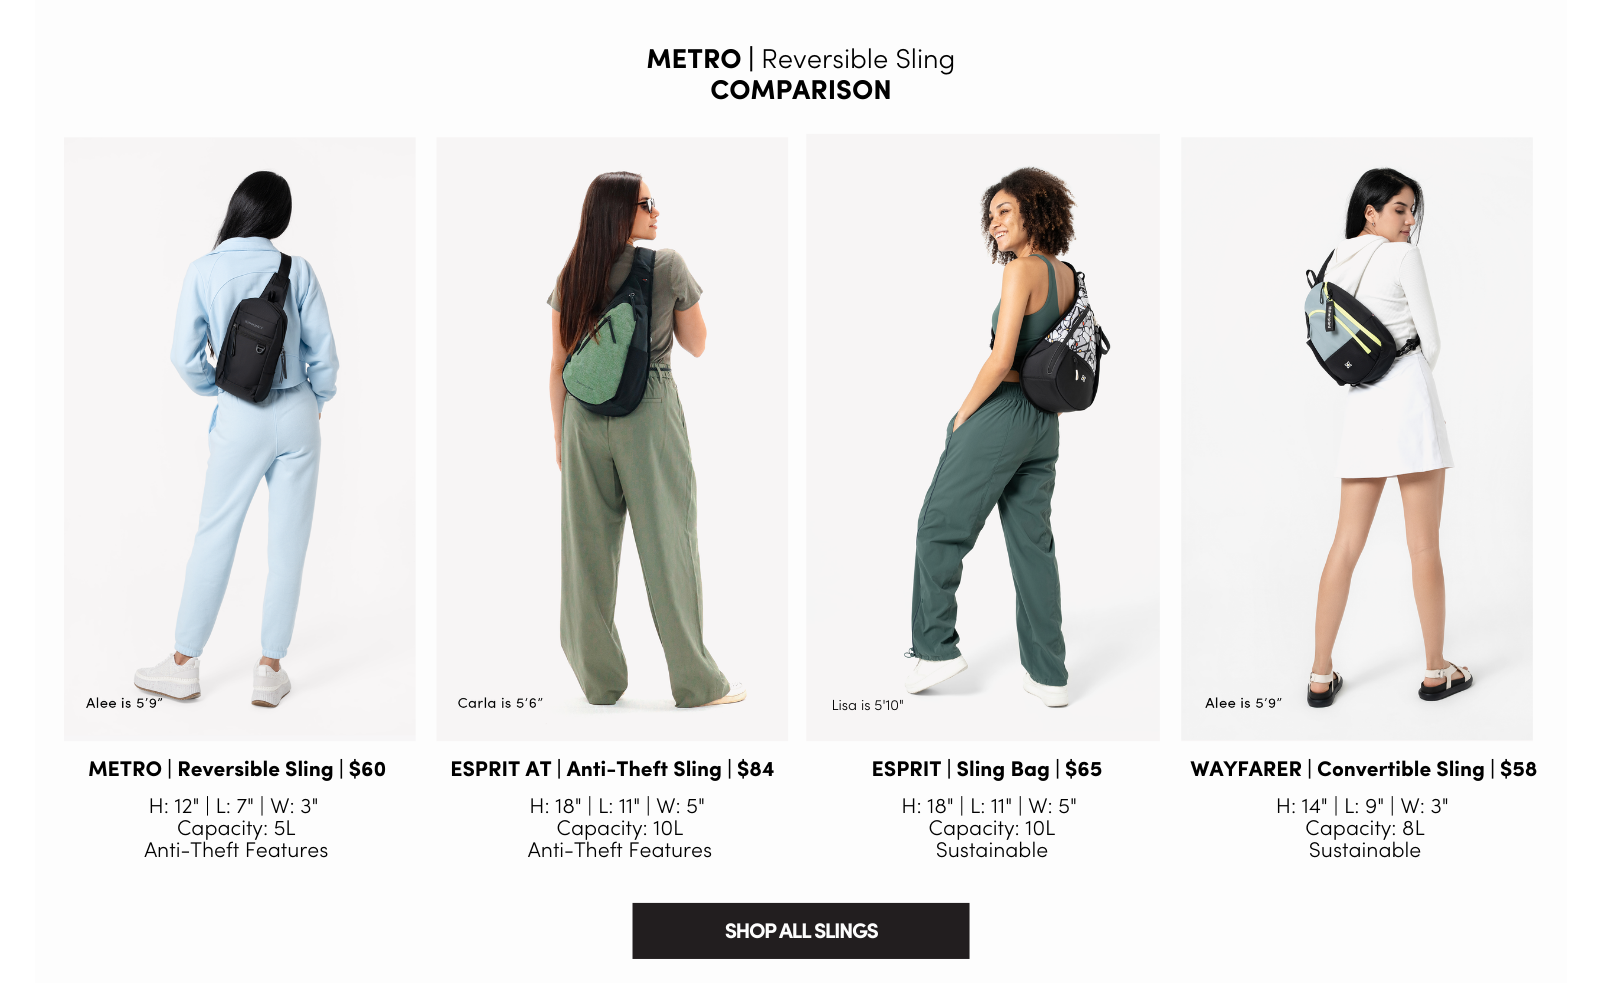Click the 'Carla is 5'6"' caption

coord(500,703)
